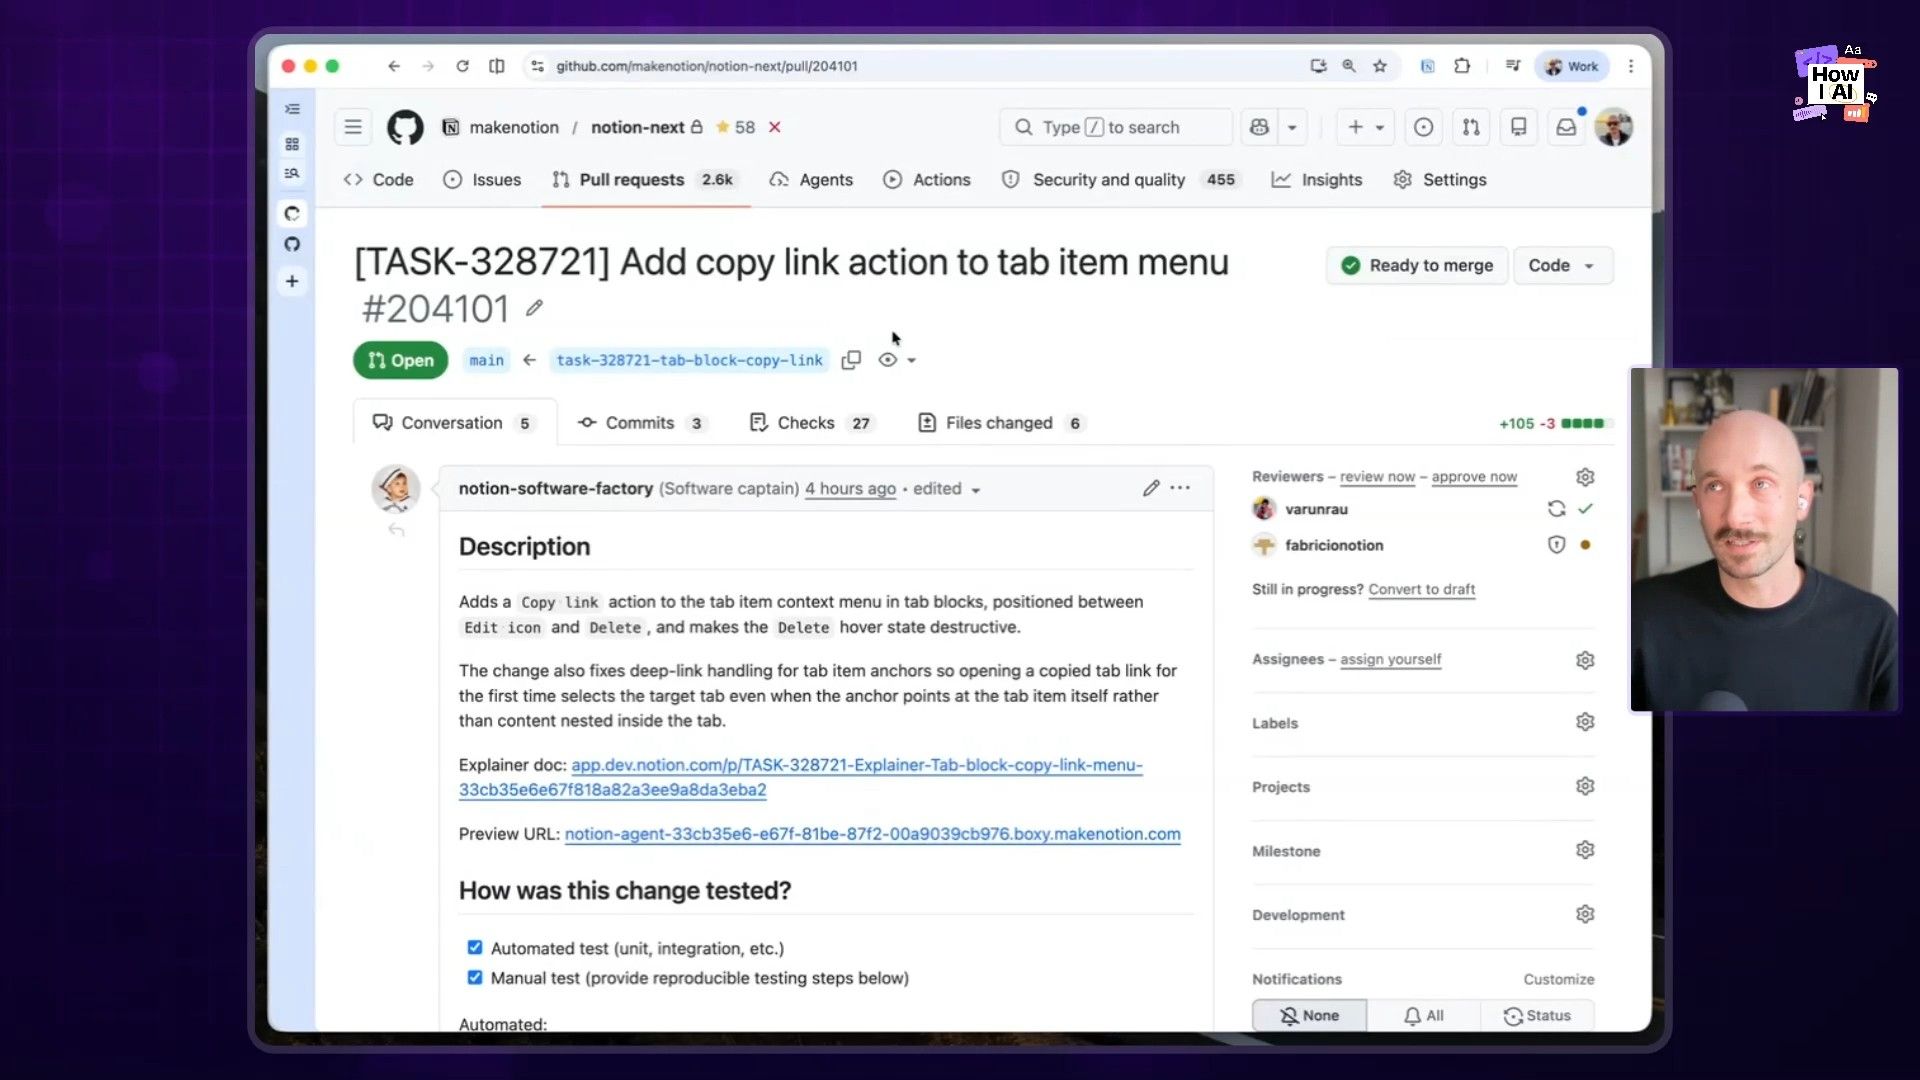
Task: Open Security and quality tab
Action: coord(1120,180)
